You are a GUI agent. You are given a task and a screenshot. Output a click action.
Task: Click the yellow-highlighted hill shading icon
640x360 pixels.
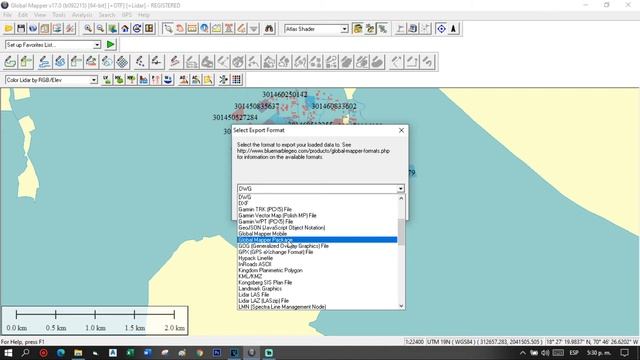point(358,29)
